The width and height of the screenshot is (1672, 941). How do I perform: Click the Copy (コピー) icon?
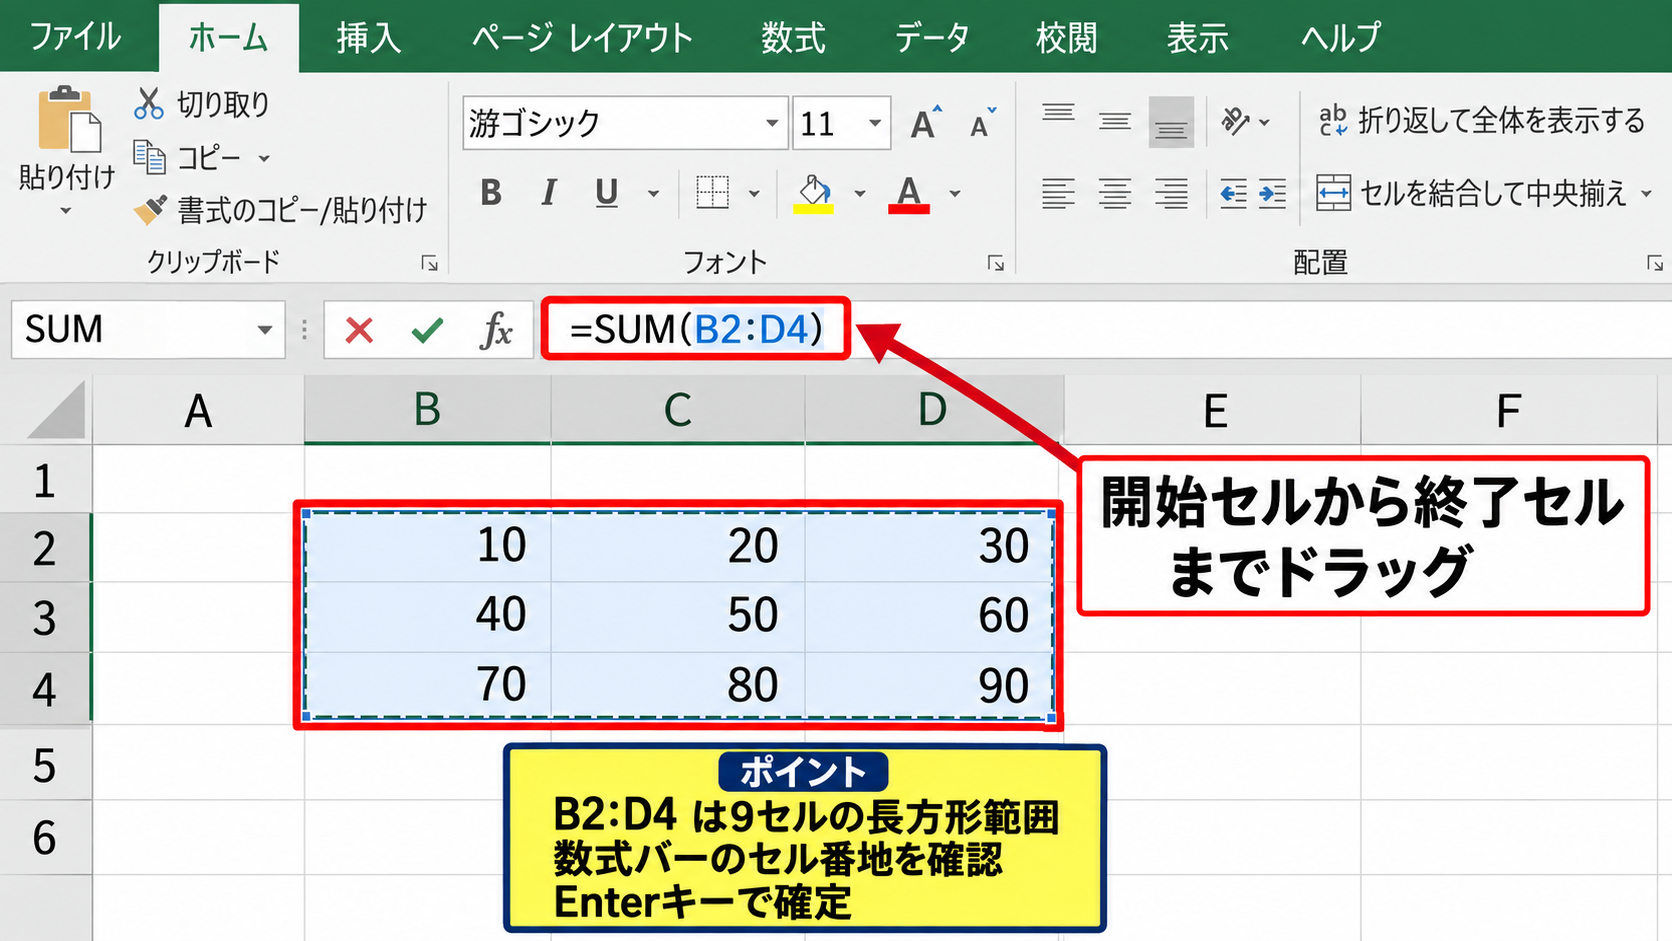tap(149, 157)
